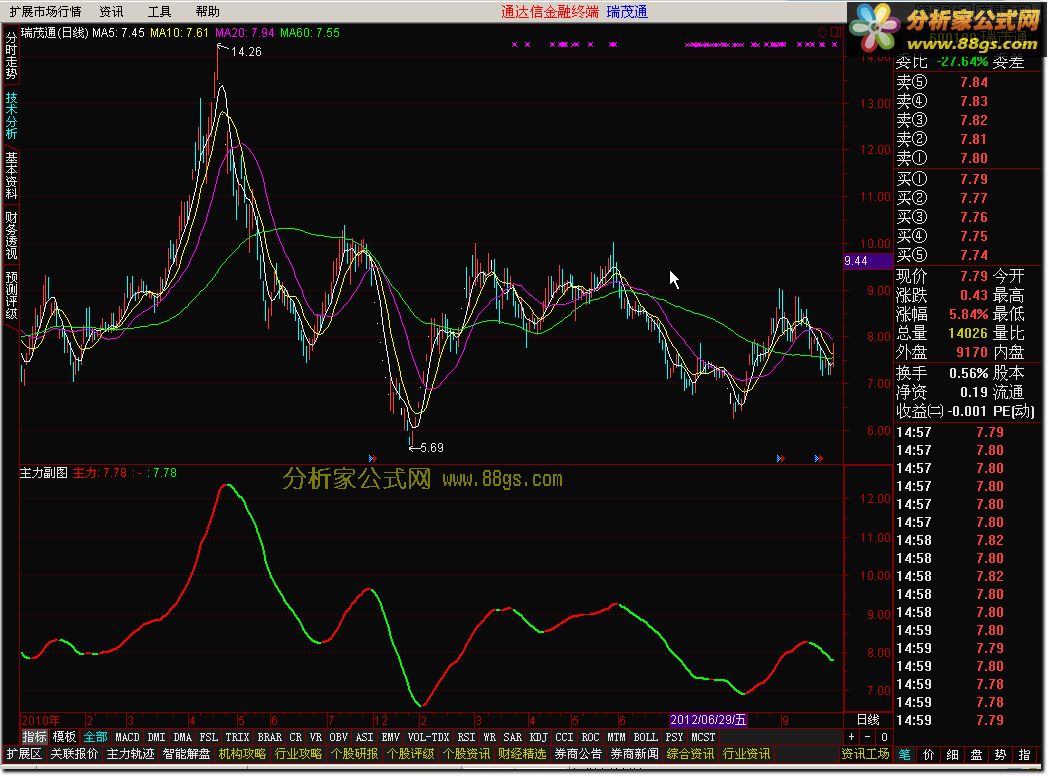
Task: Open the 行业资讯 link
Action: pyautogui.click(x=746, y=755)
